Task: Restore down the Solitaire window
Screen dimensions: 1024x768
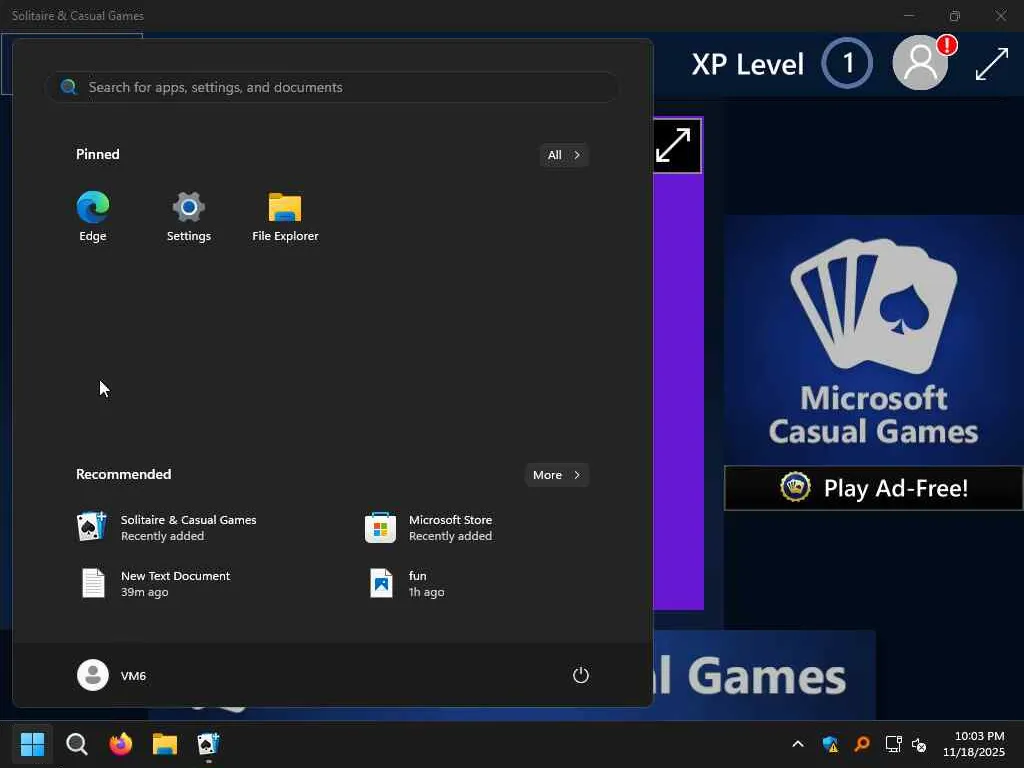Action: [x=955, y=16]
